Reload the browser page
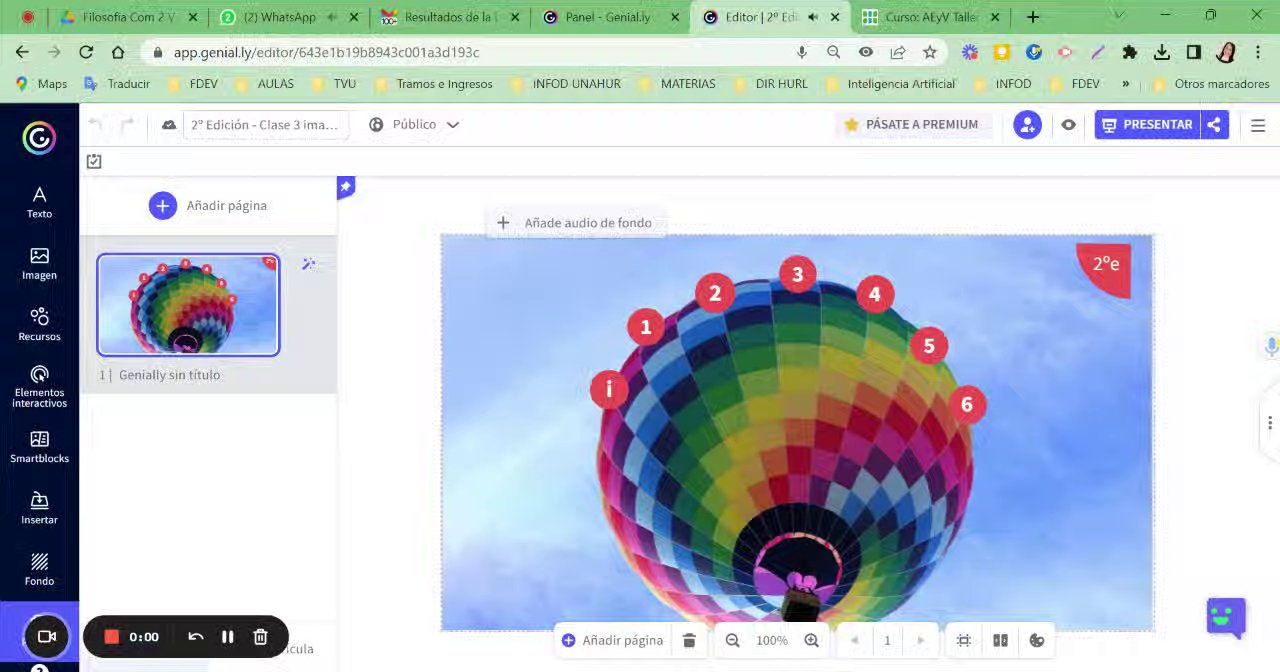The width and height of the screenshot is (1280, 672). point(86,52)
